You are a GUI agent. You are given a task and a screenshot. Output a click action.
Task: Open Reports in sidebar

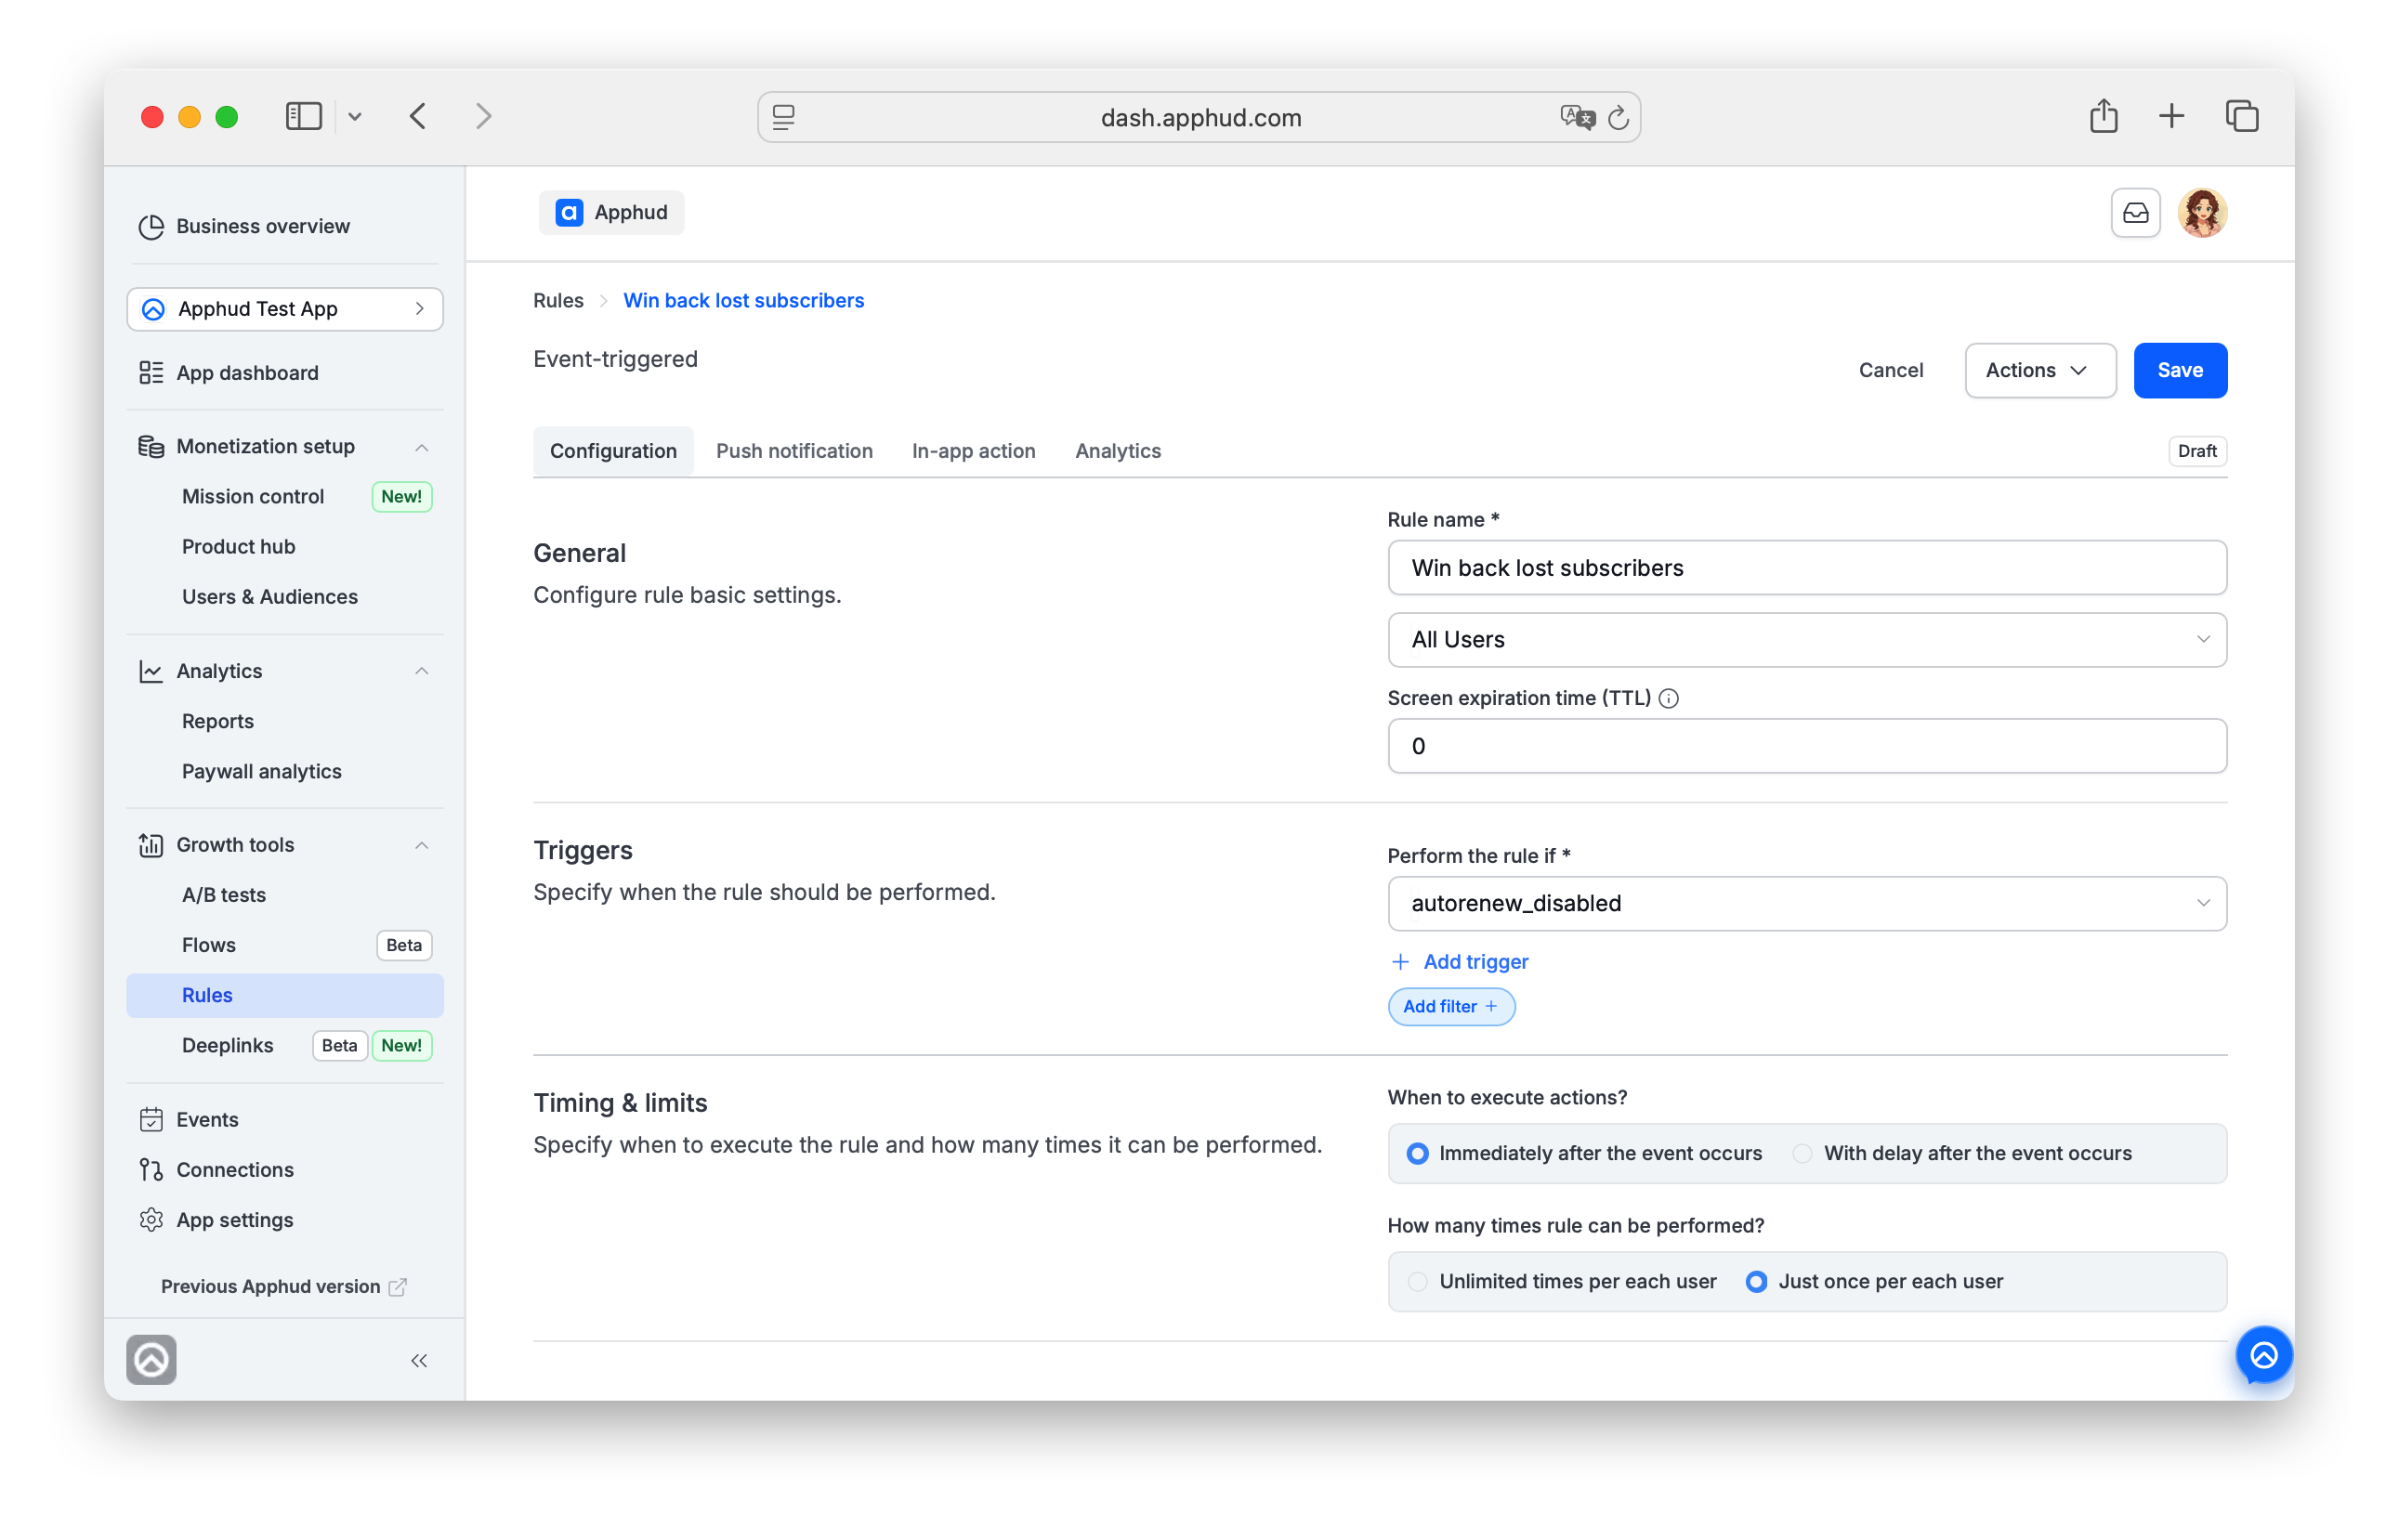pyautogui.click(x=217, y=721)
